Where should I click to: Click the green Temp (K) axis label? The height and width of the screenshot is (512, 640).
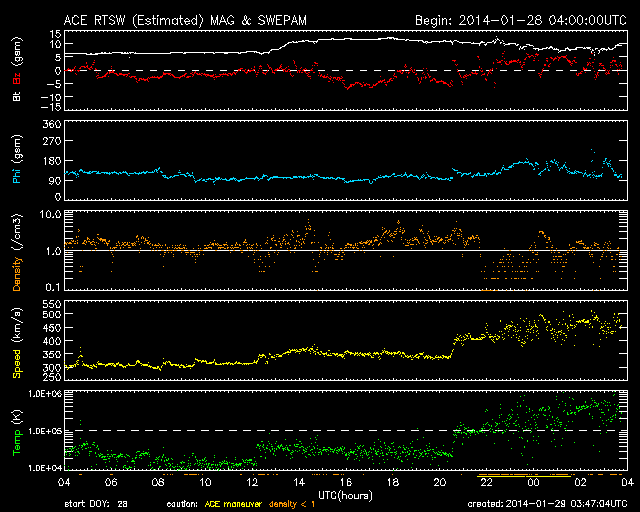17,430
